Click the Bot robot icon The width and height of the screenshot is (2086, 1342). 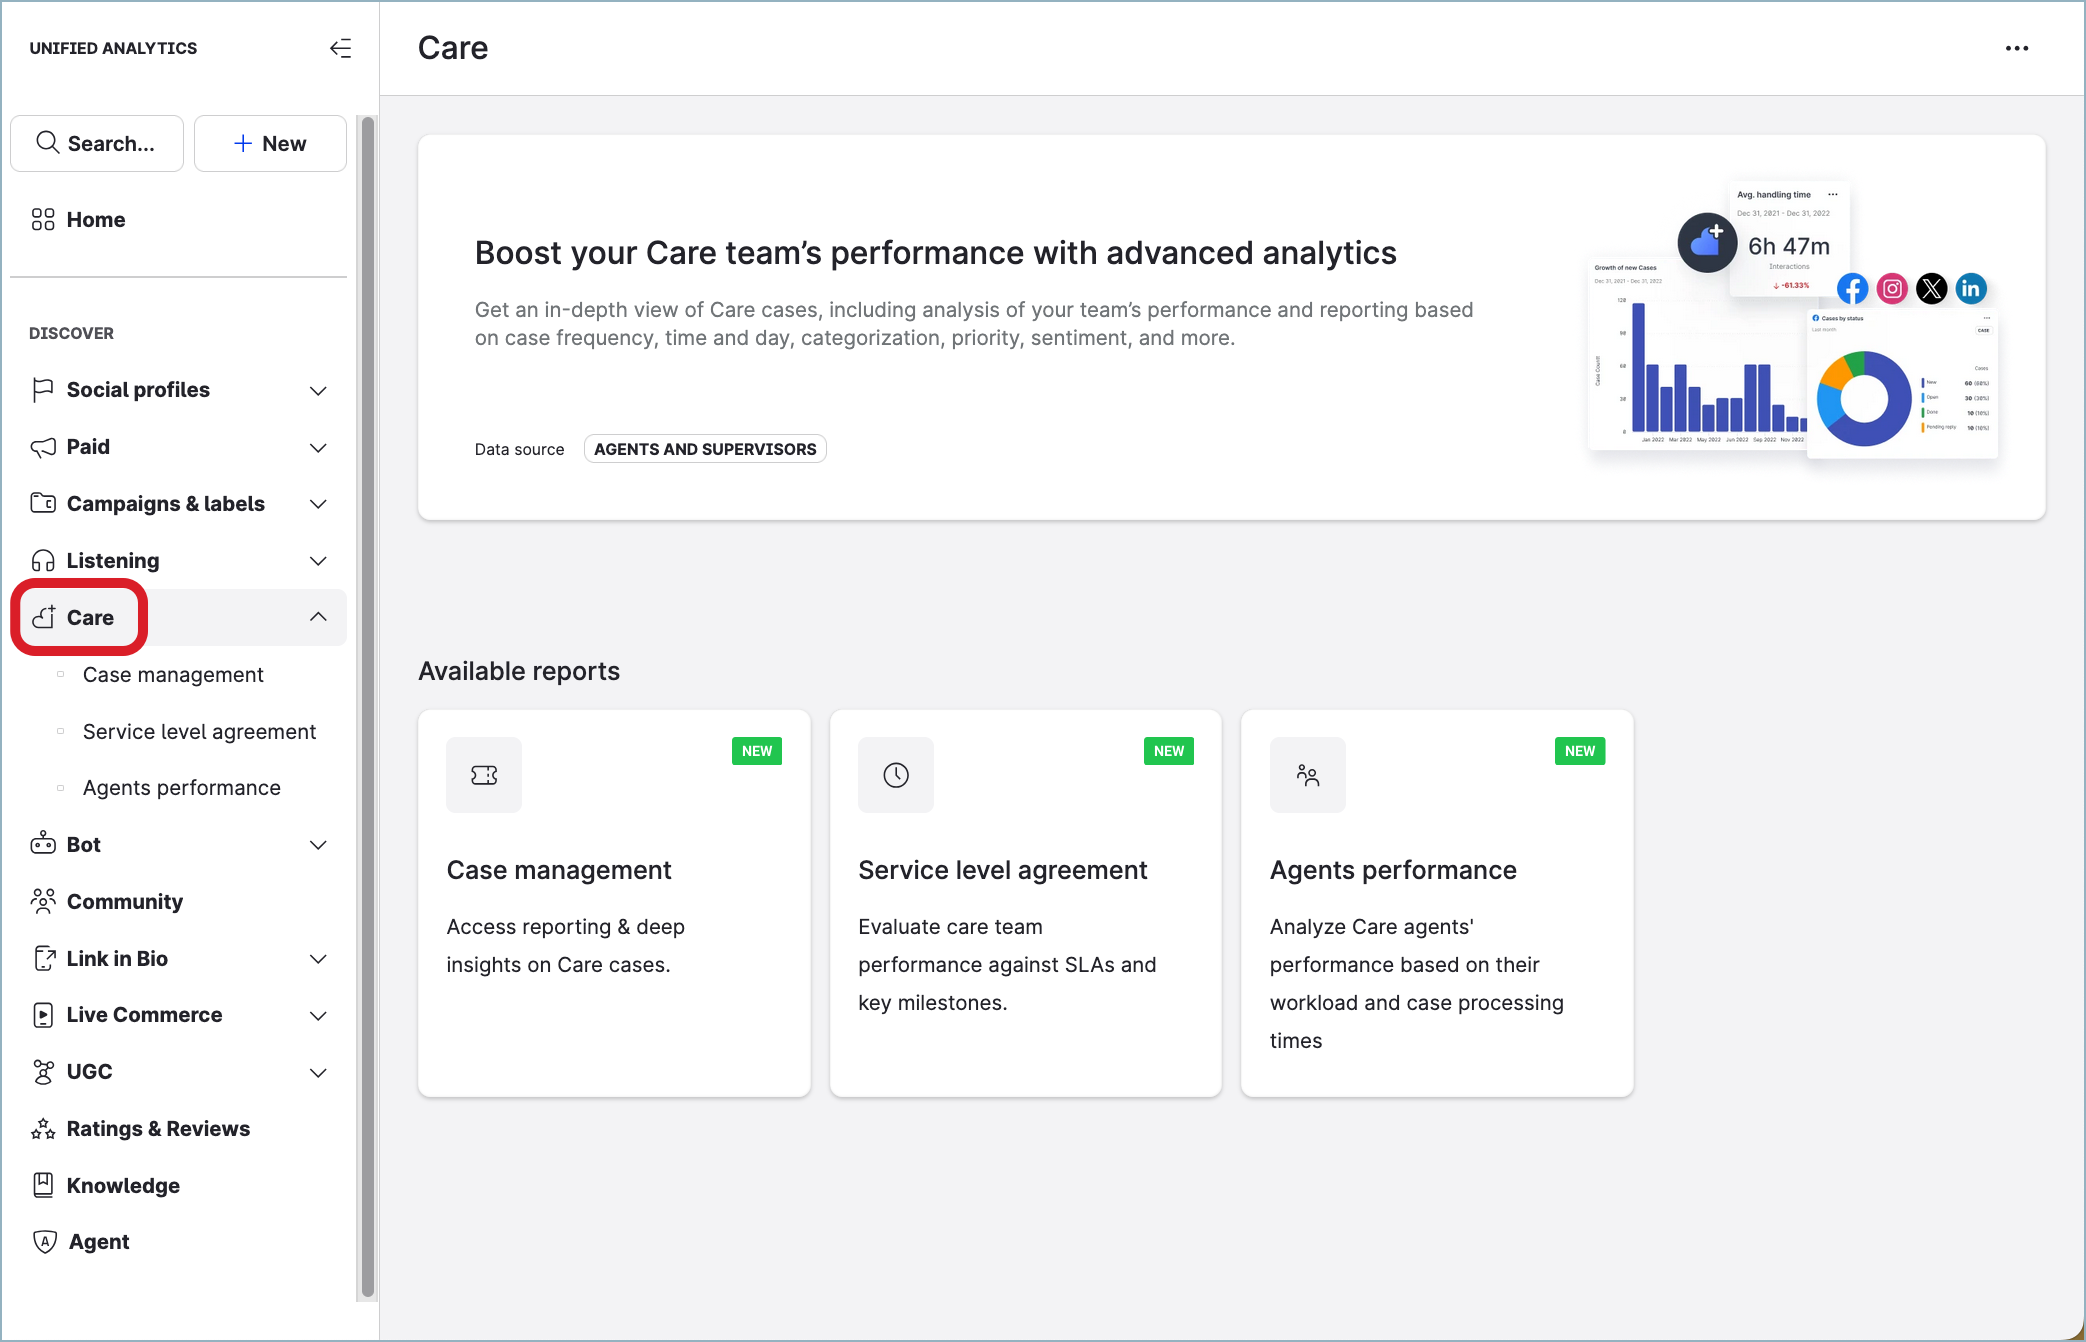(43, 844)
